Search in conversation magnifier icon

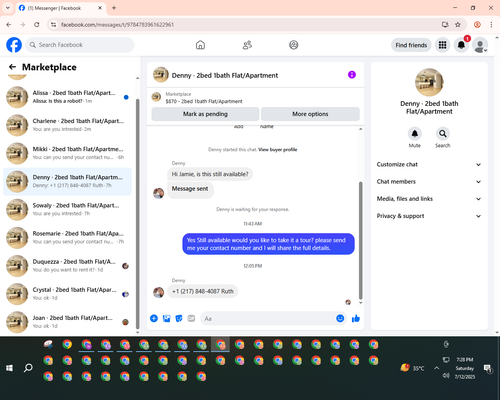point(443,134)
